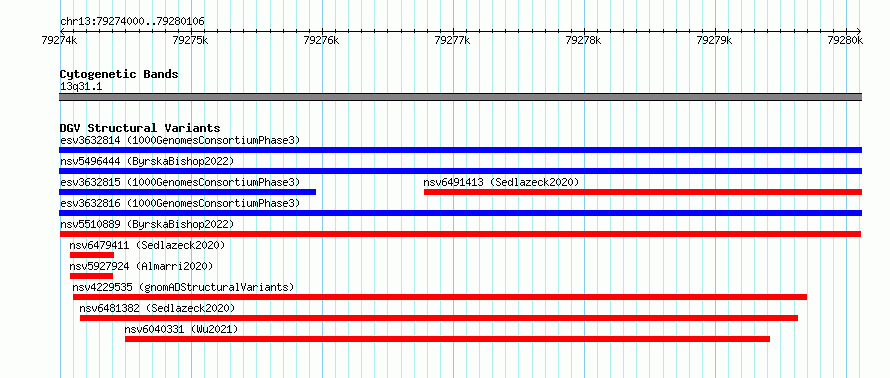Click the nsv5927924 short red bar
The image size is (890, 378).
click(91, 276)
